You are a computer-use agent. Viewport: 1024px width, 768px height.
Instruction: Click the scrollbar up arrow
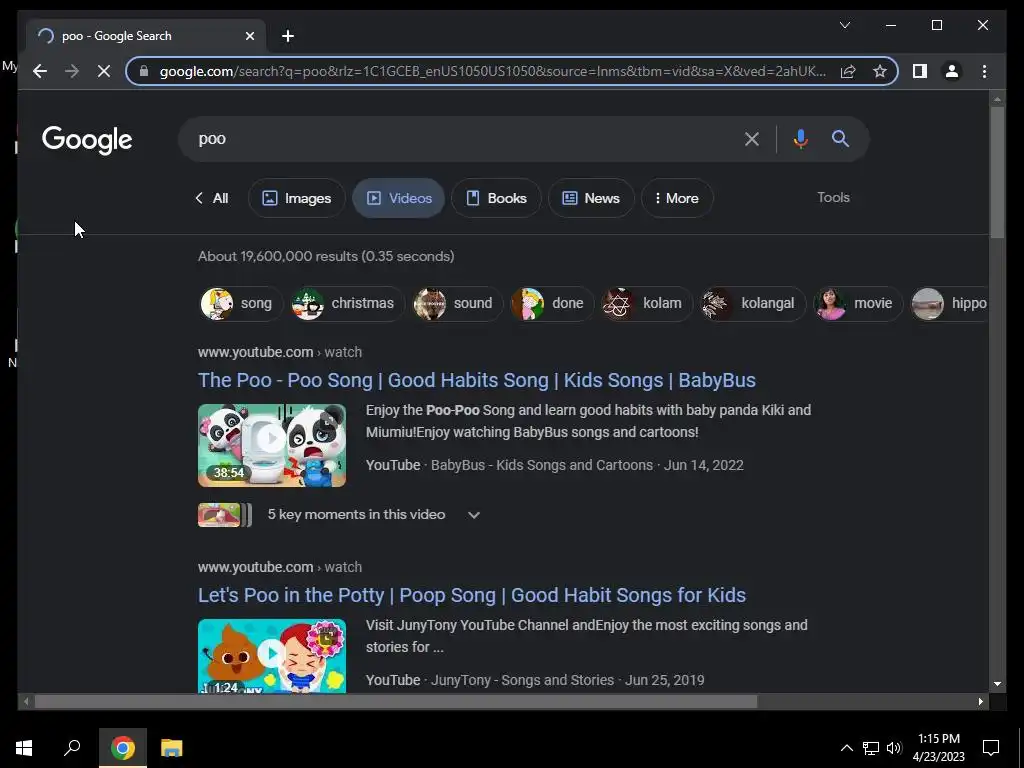pyautogui.click(x=997, y=99)
